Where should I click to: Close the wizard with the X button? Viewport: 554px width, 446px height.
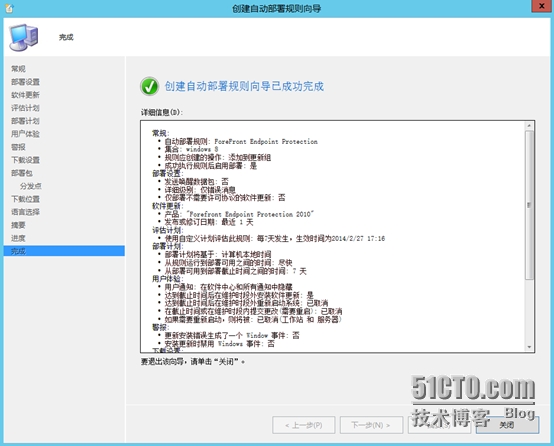click(x=542, y=6)
